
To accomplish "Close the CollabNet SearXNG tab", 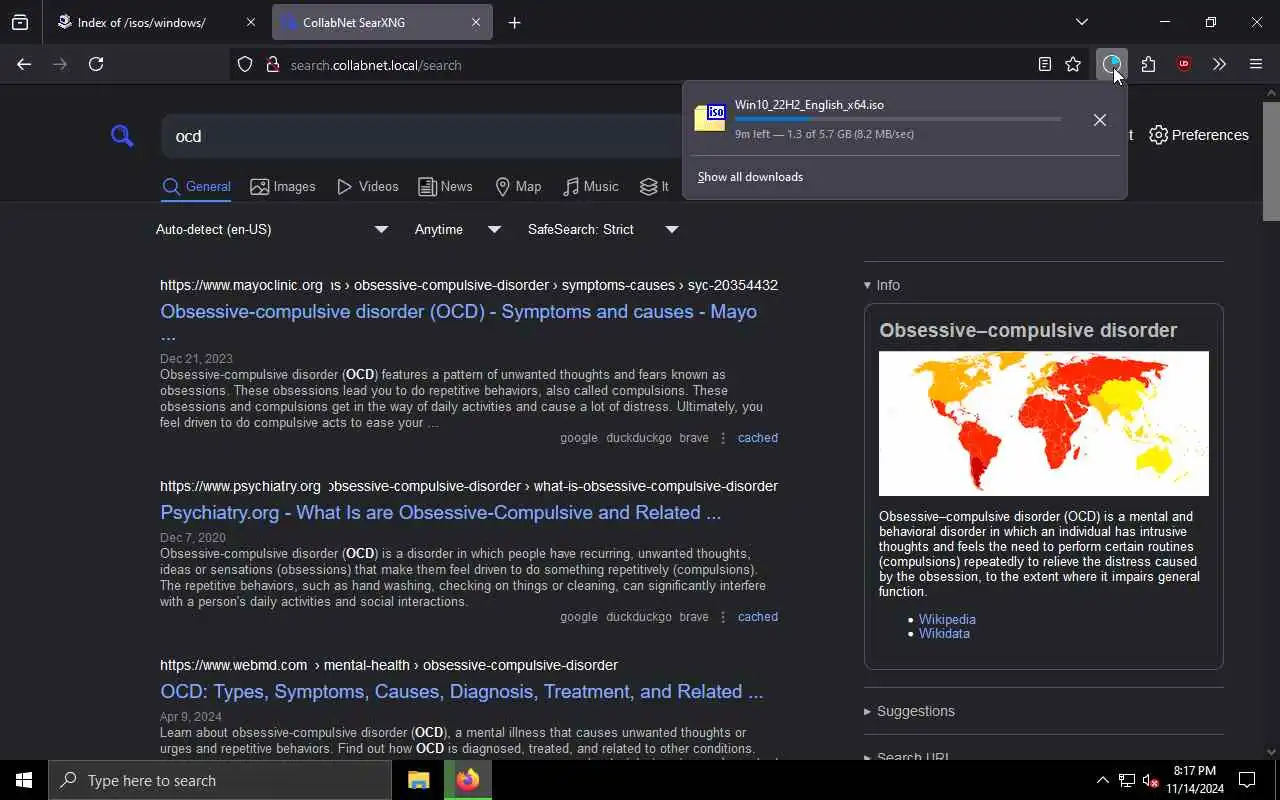I will (476, 22).
